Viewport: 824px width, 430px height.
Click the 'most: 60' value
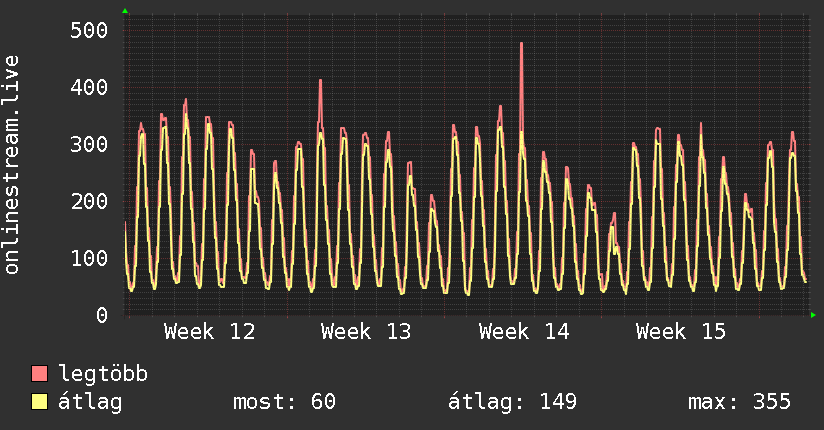[284, 402]
